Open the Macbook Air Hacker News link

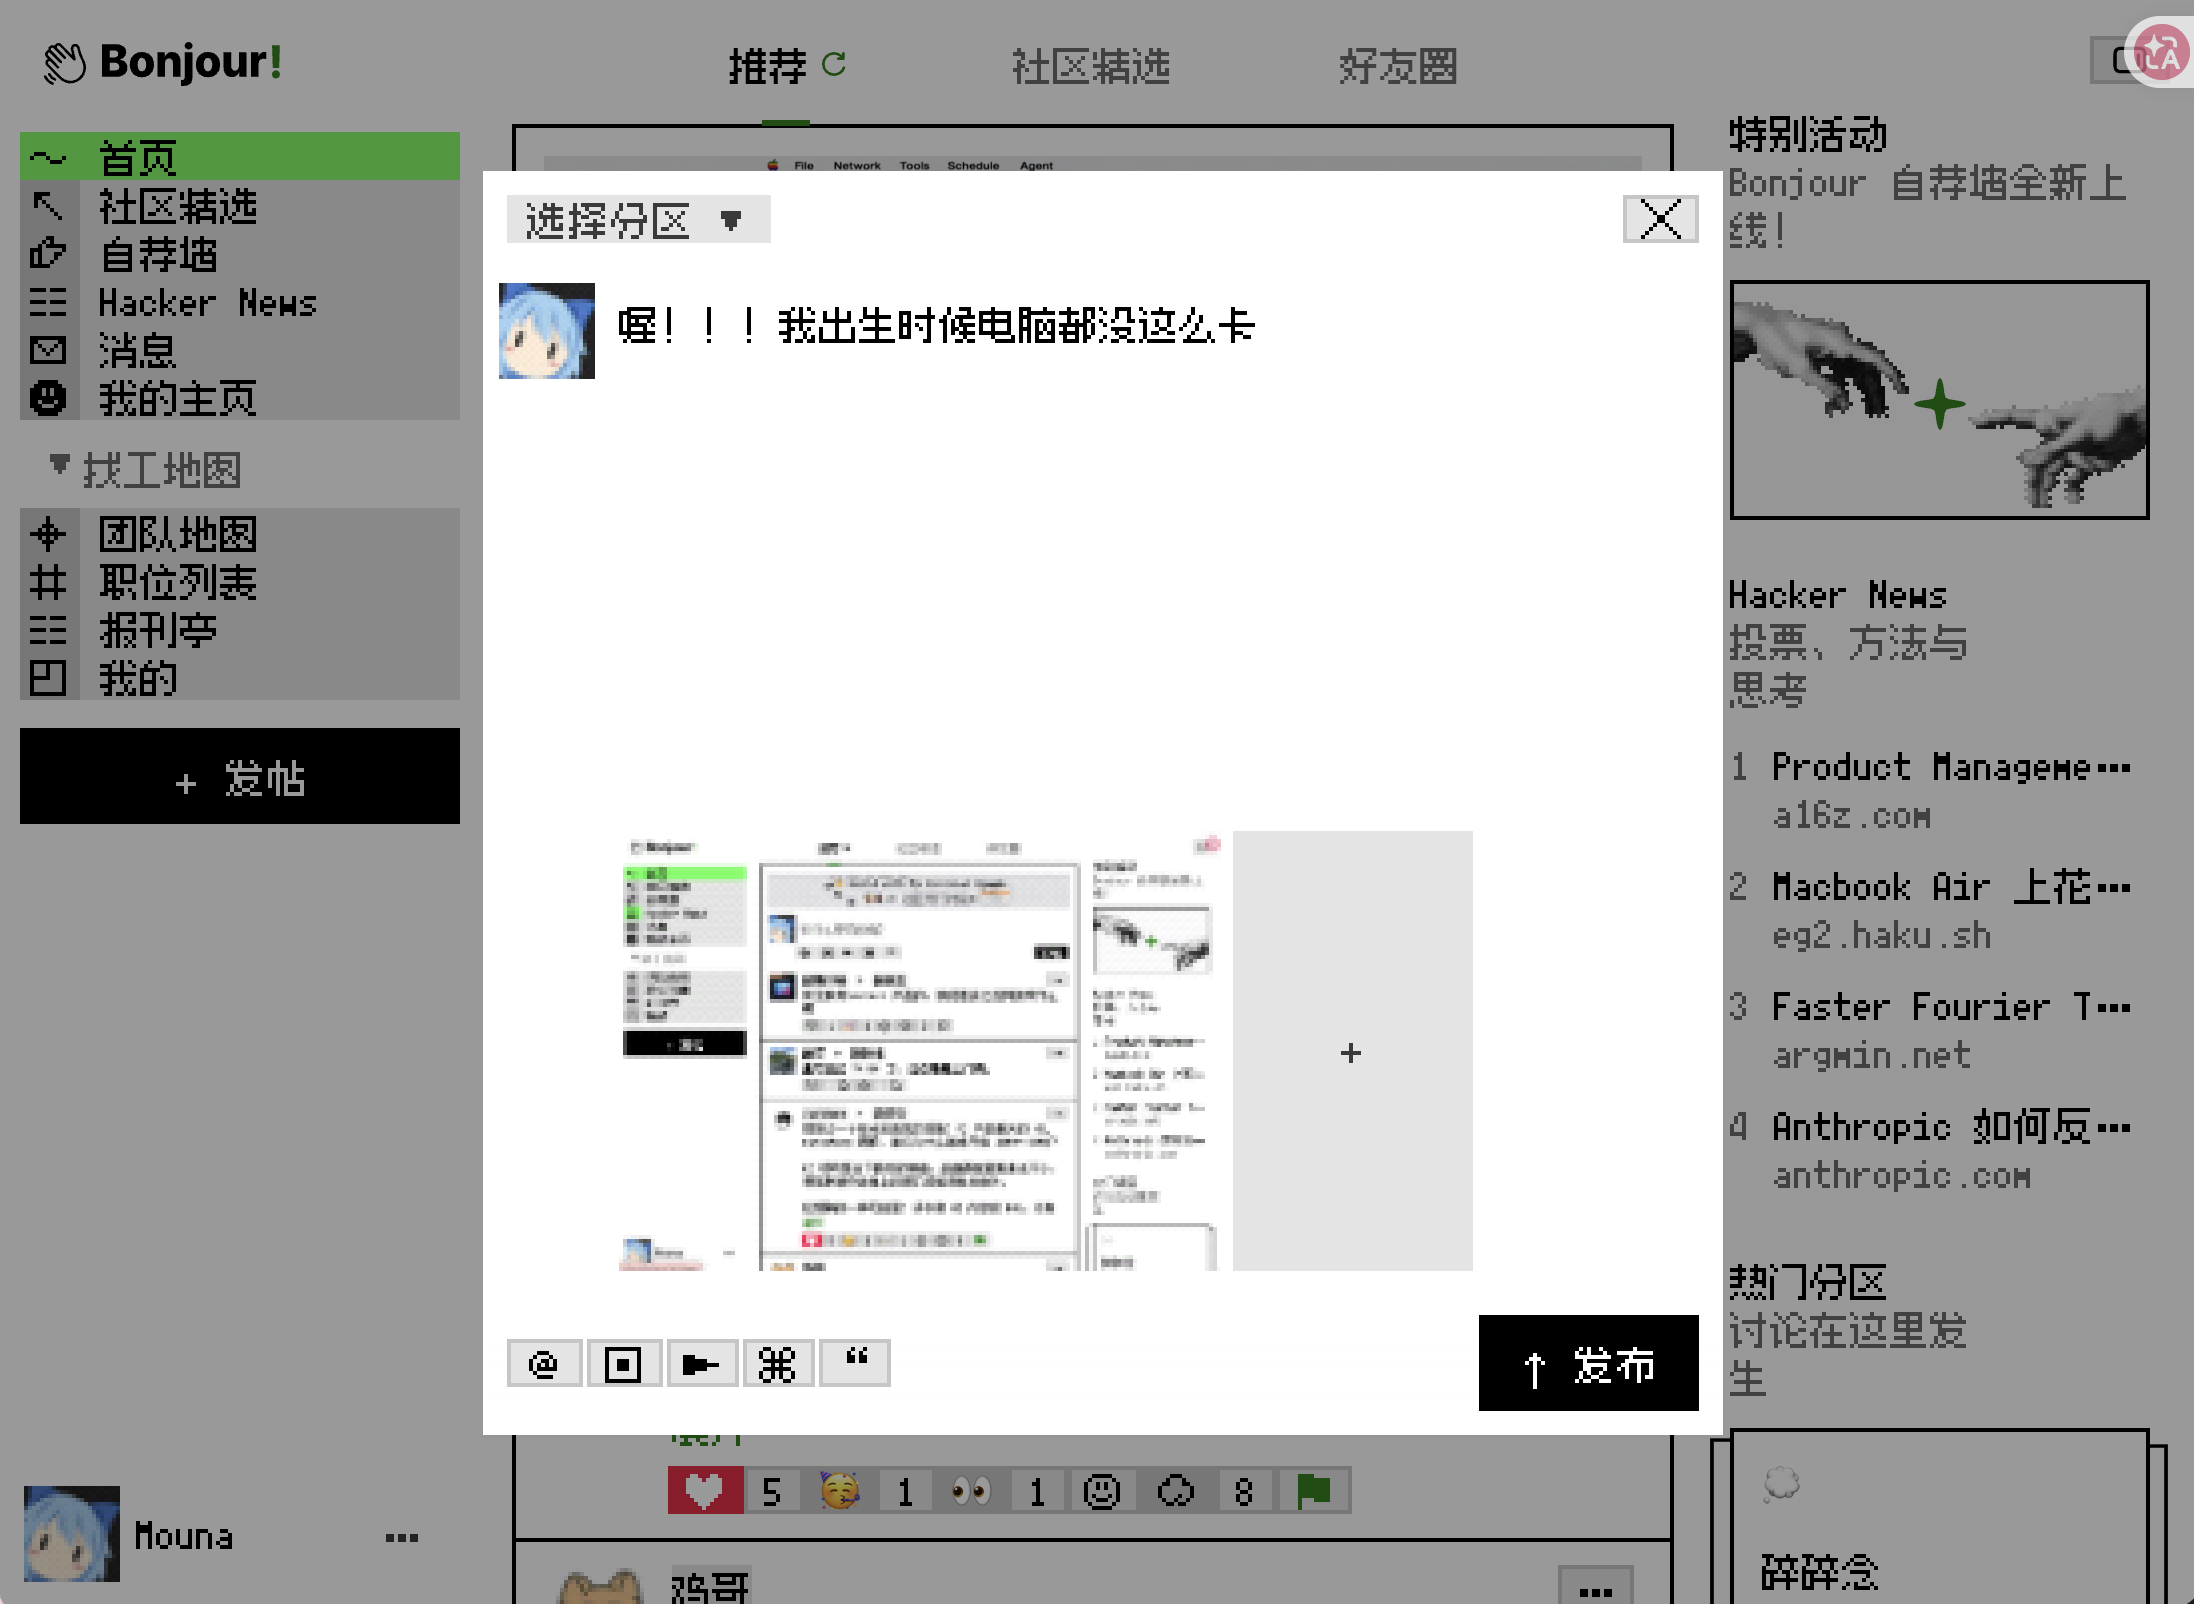1952,888
